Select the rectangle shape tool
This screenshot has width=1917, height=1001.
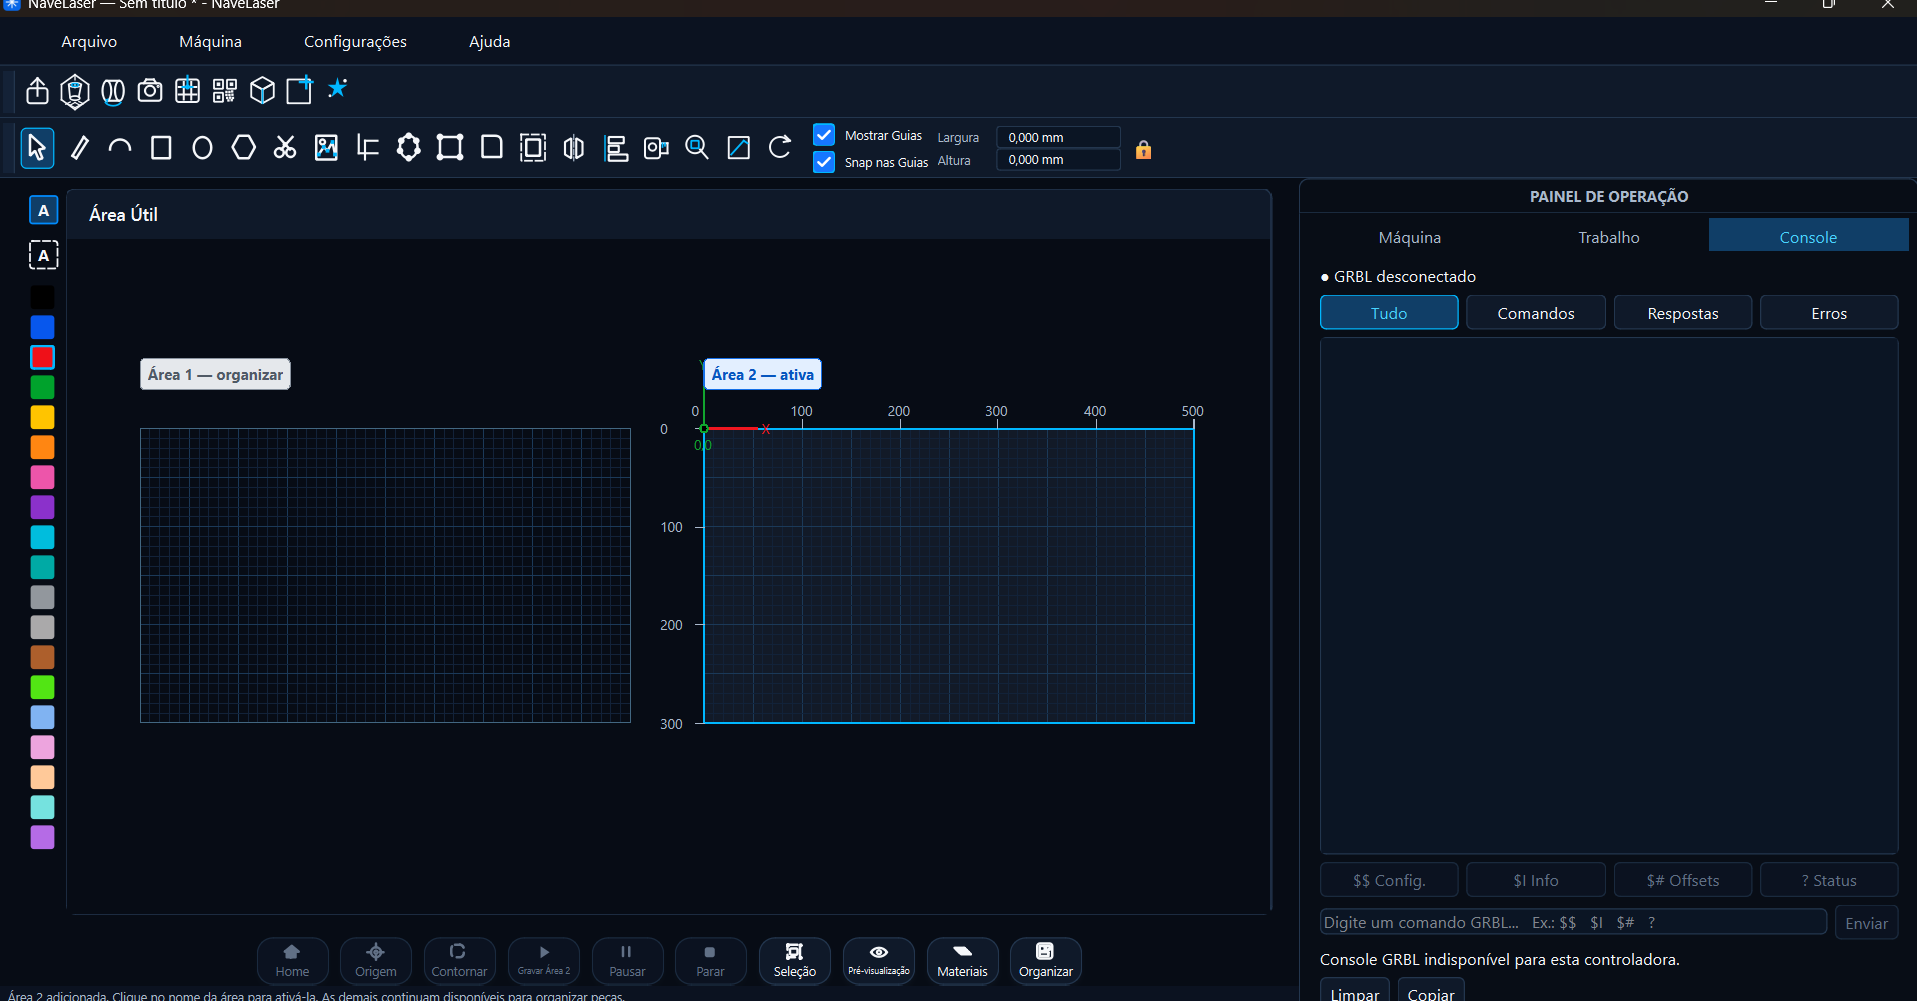(x=161, y=148)
